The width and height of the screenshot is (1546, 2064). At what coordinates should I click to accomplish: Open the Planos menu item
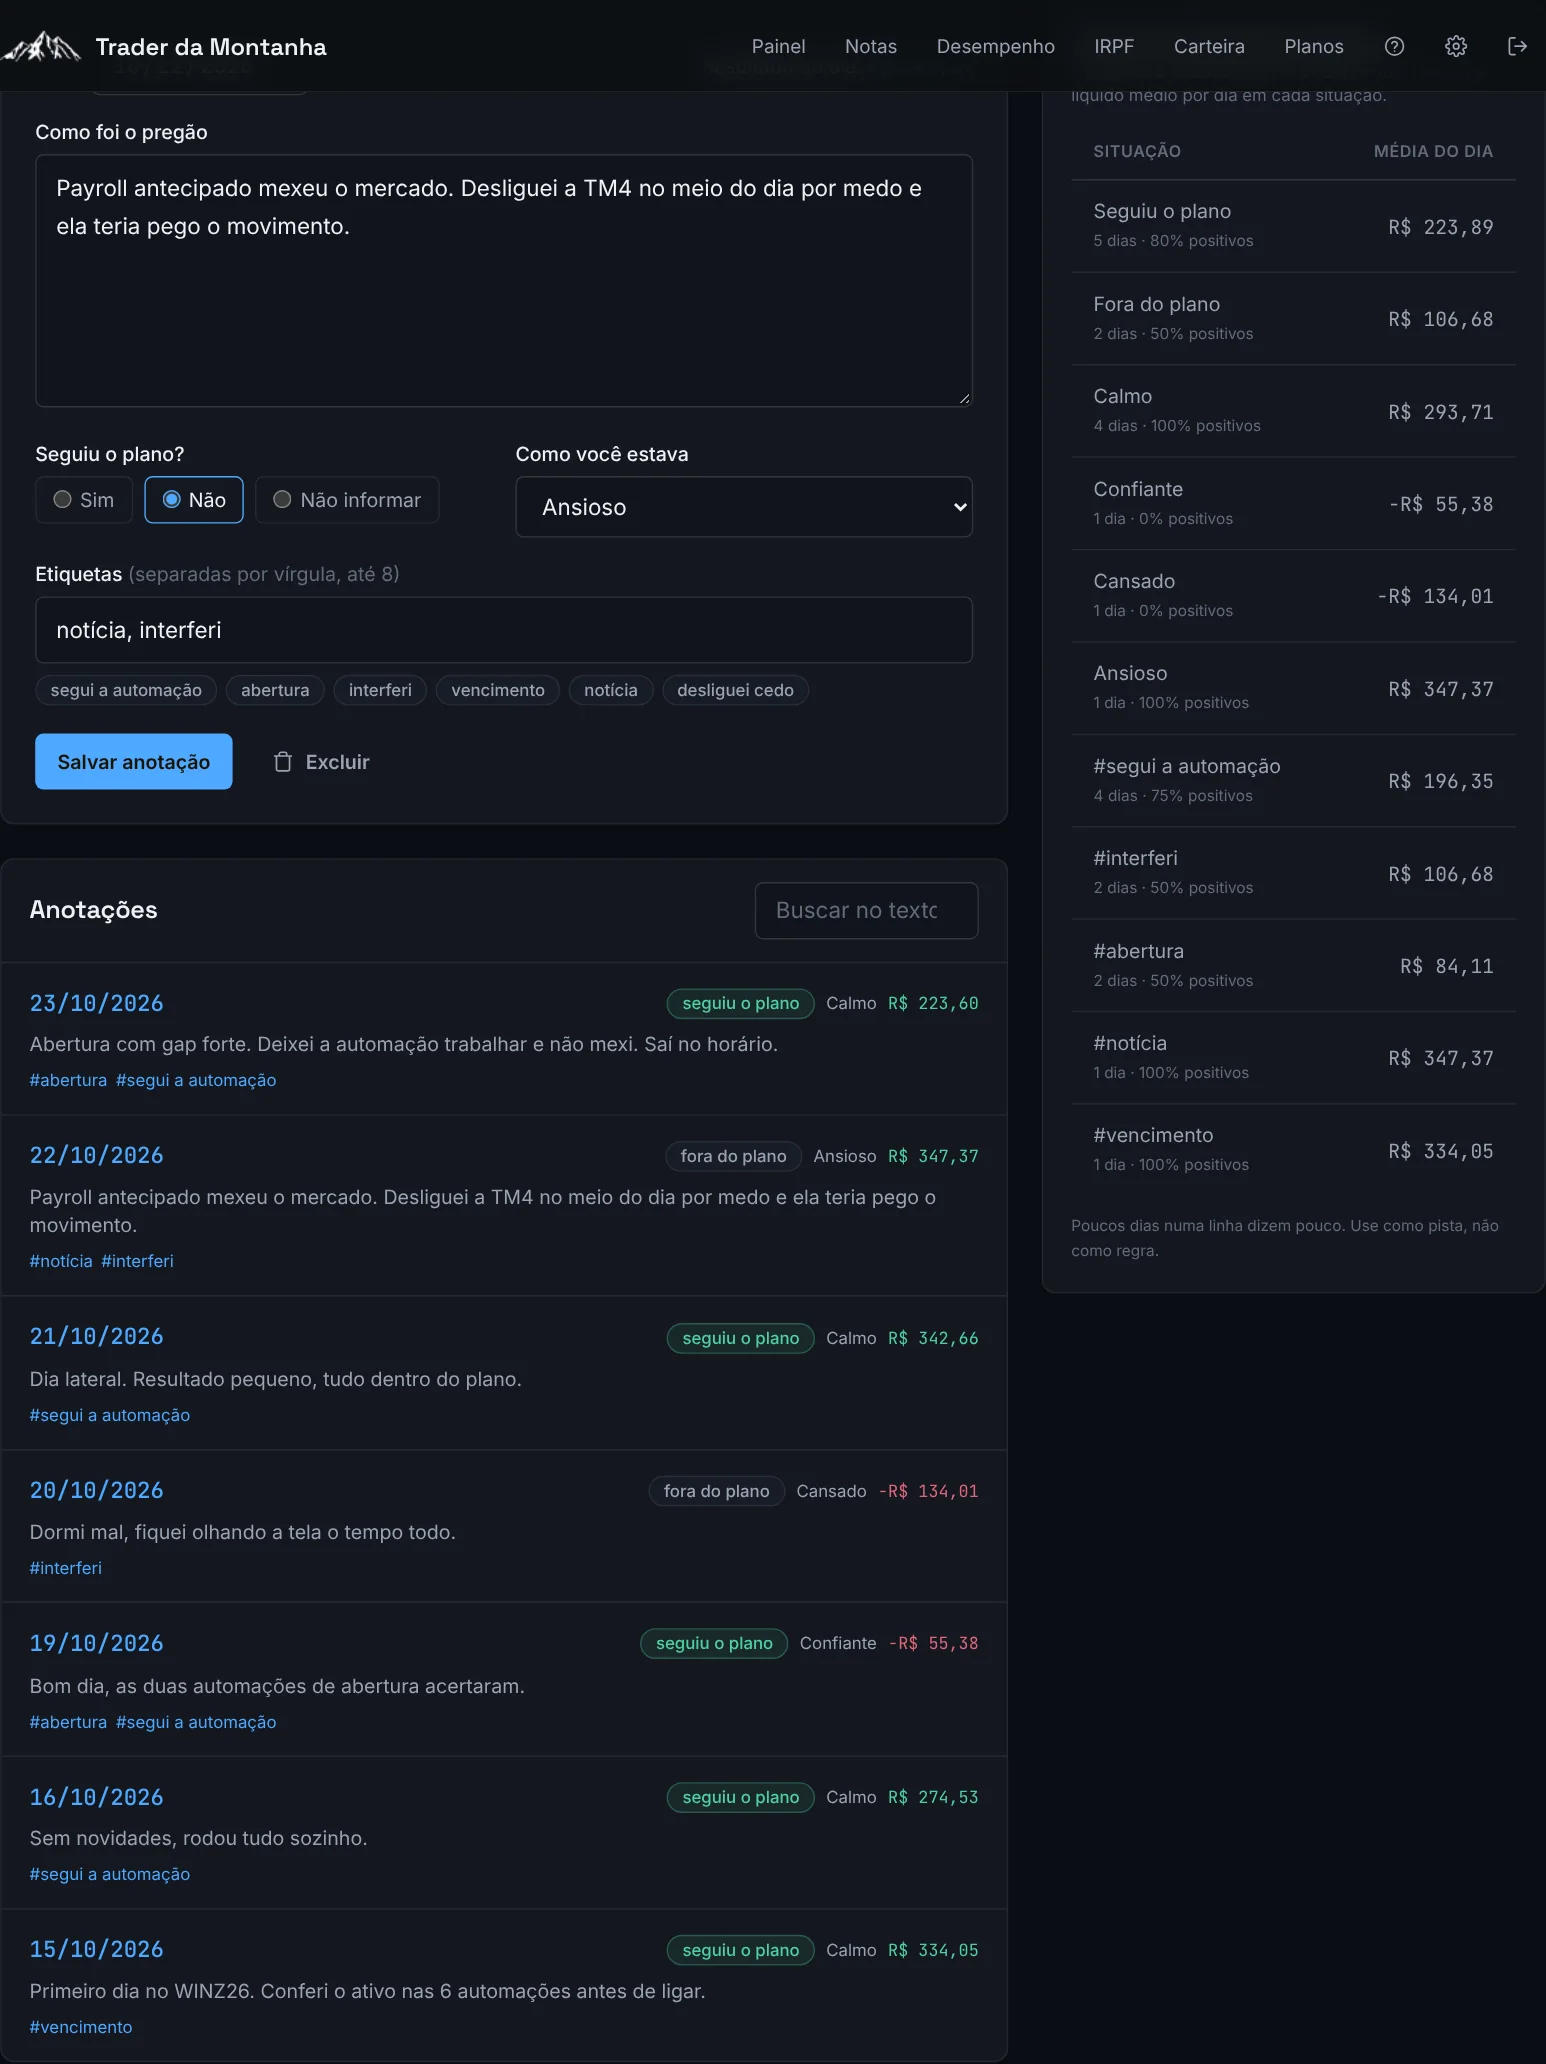pyautogui.click(x=1314, y=46)
